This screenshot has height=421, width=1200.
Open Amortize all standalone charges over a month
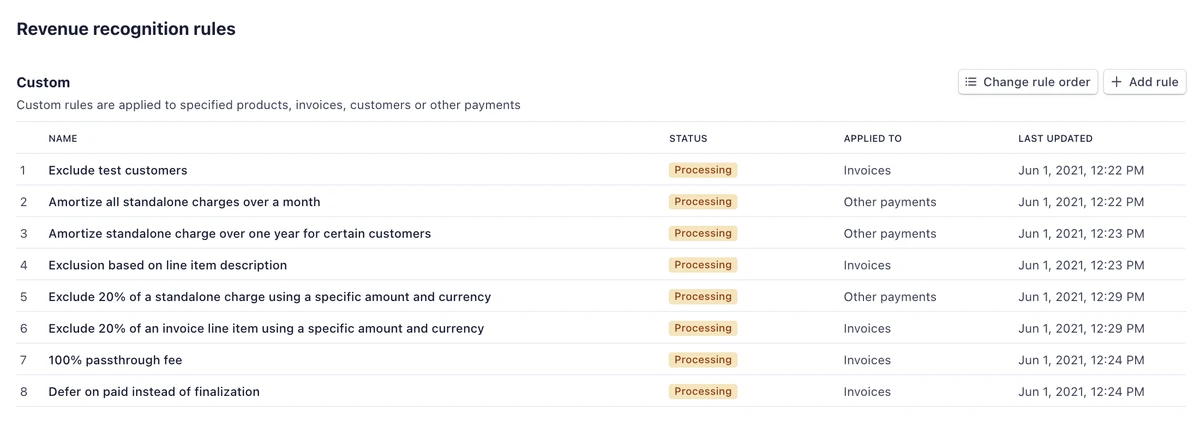184,202
